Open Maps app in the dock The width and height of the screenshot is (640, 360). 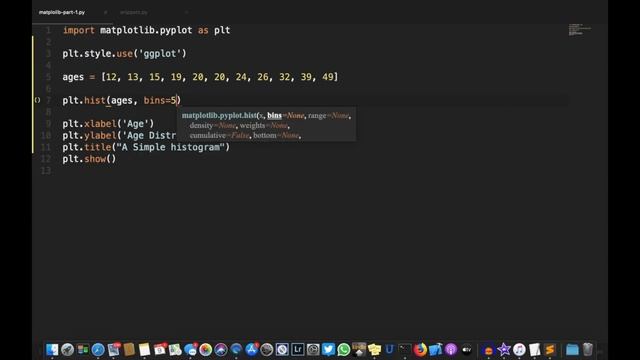[x=176, y=350]
